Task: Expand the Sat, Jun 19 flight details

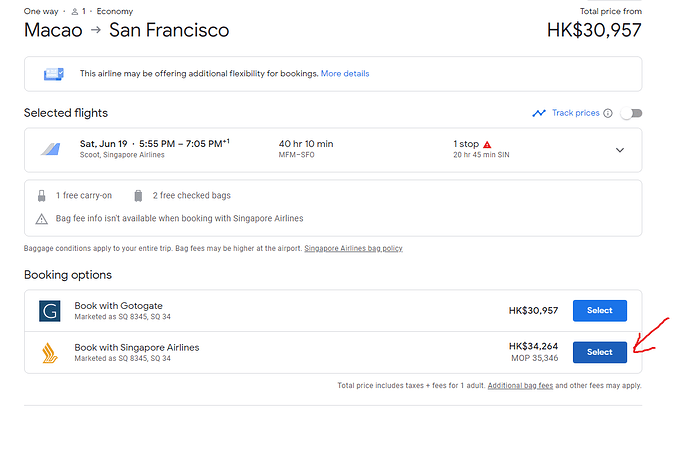Action: tap(620, 150)
